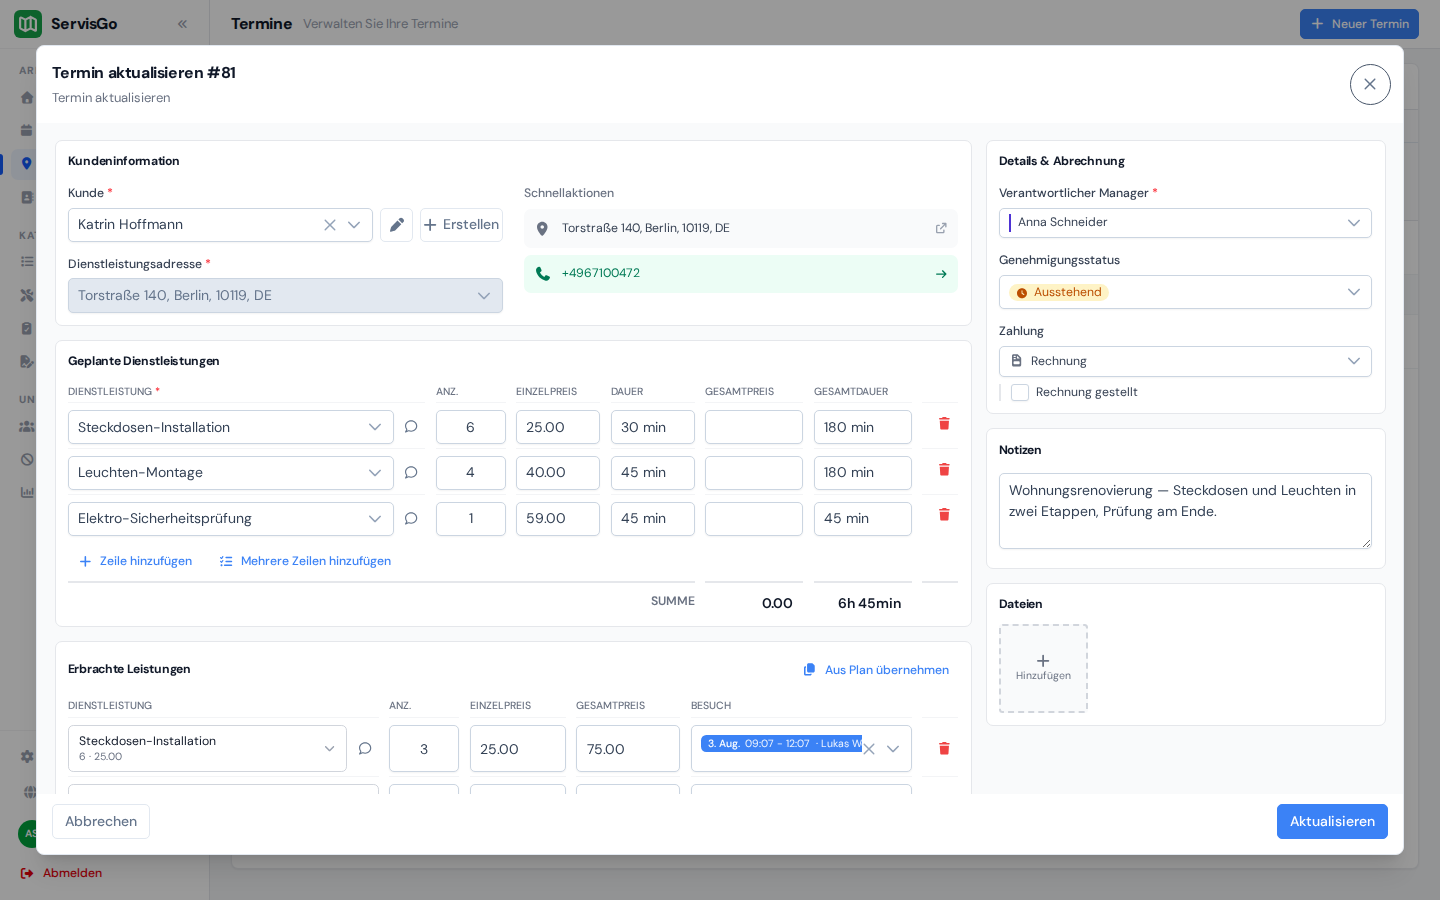The image size is (1440, 900).
Task: Click the green phone icon for +4967100472
Action: 542,273
